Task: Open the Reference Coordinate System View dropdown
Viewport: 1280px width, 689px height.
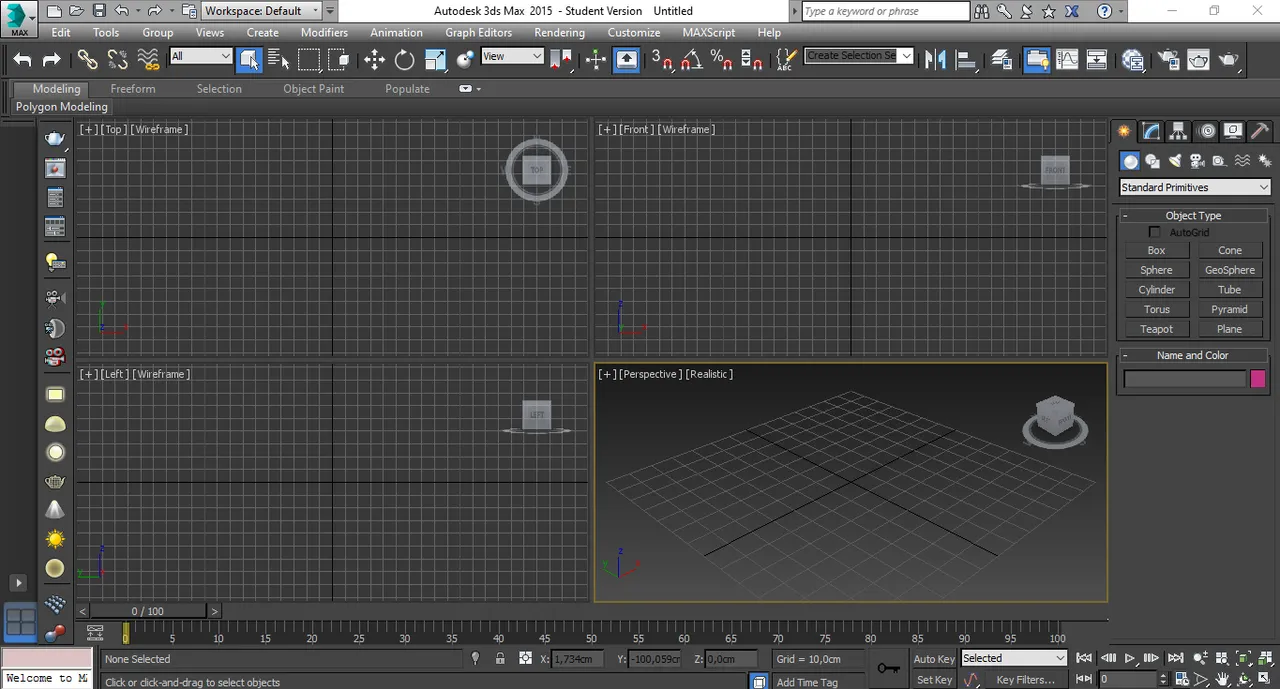Action: (x=512, y=56)
